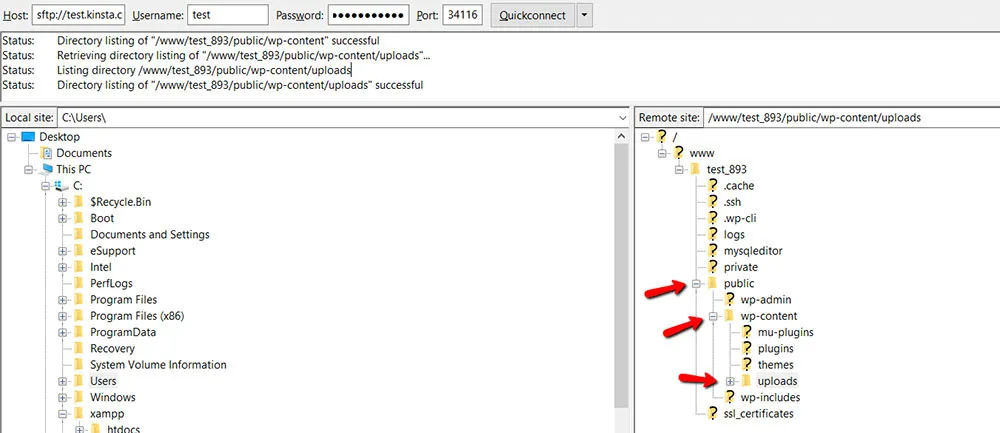Expand the ProgramData folder
This screenshot has height=433, width=1000.
pyautogui.click(x=62, y=332)
